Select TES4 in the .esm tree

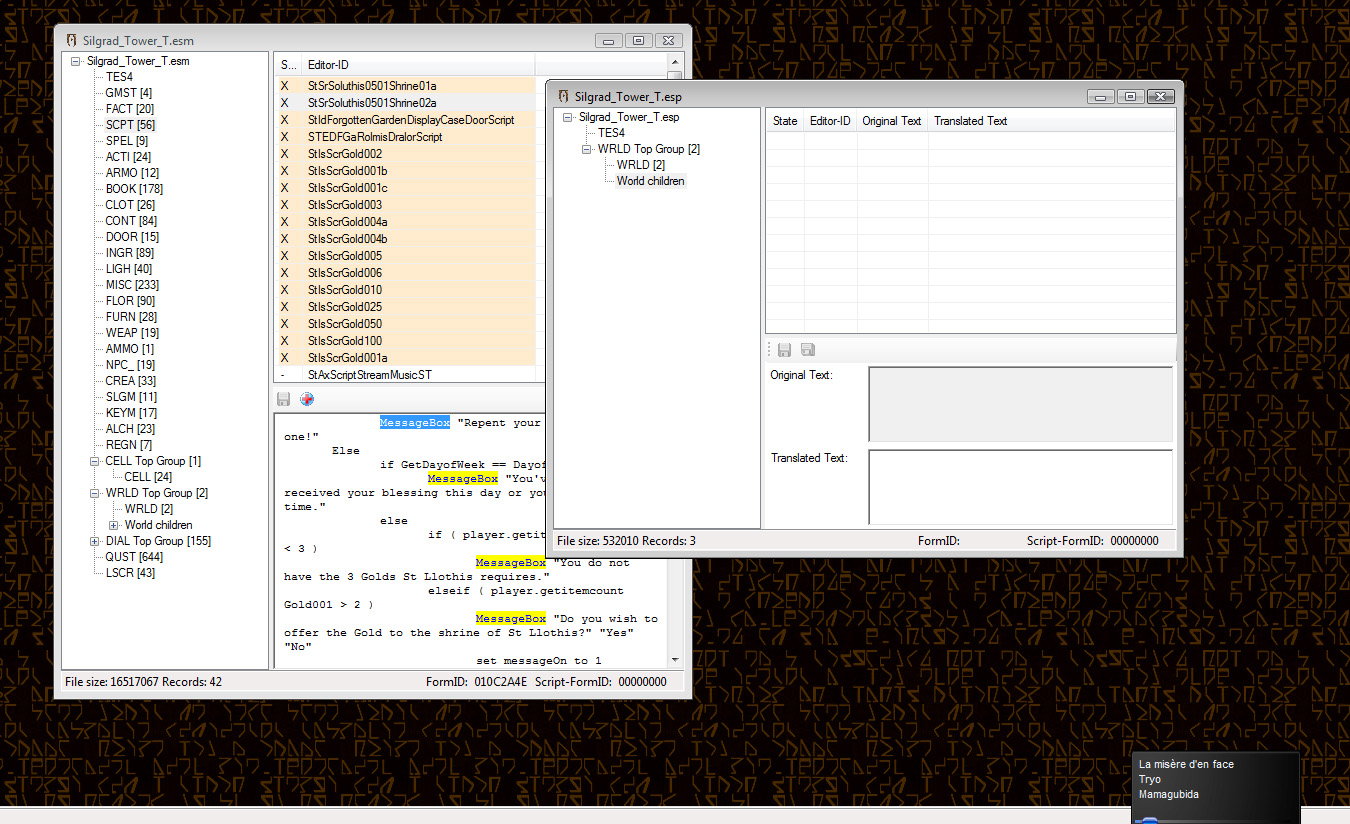click(119, 77)
